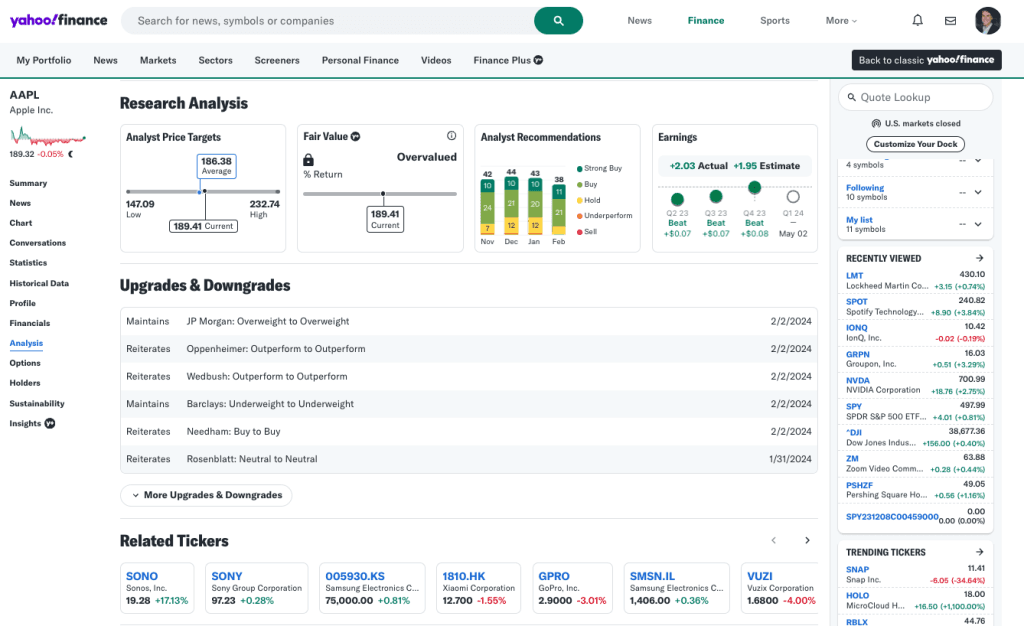Expand More Upgrades & Downgrades
This screenshot has height=626, width=1024.
click(x=206, y=495)
